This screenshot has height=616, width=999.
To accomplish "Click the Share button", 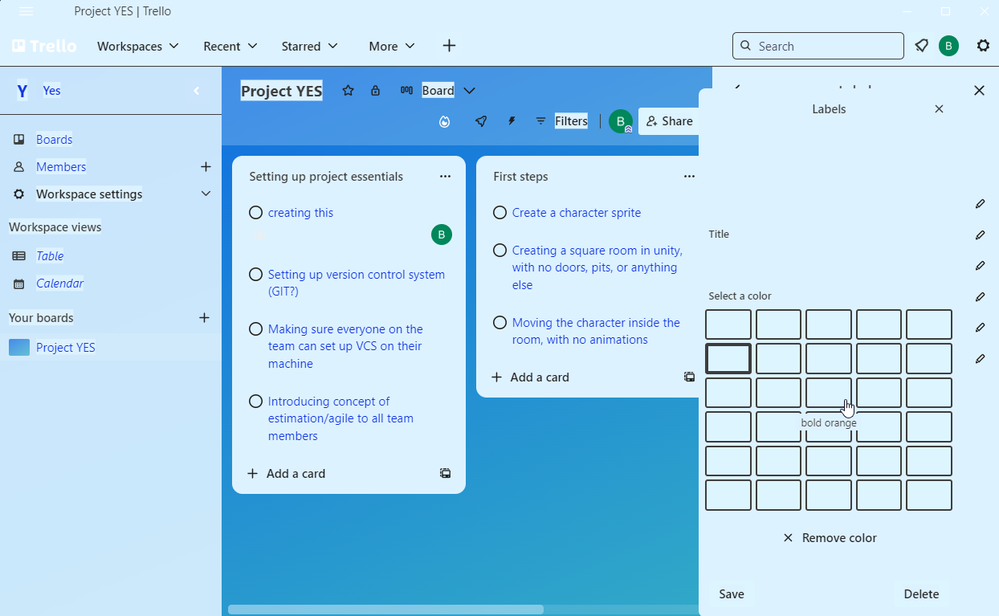I will point(669,121).
